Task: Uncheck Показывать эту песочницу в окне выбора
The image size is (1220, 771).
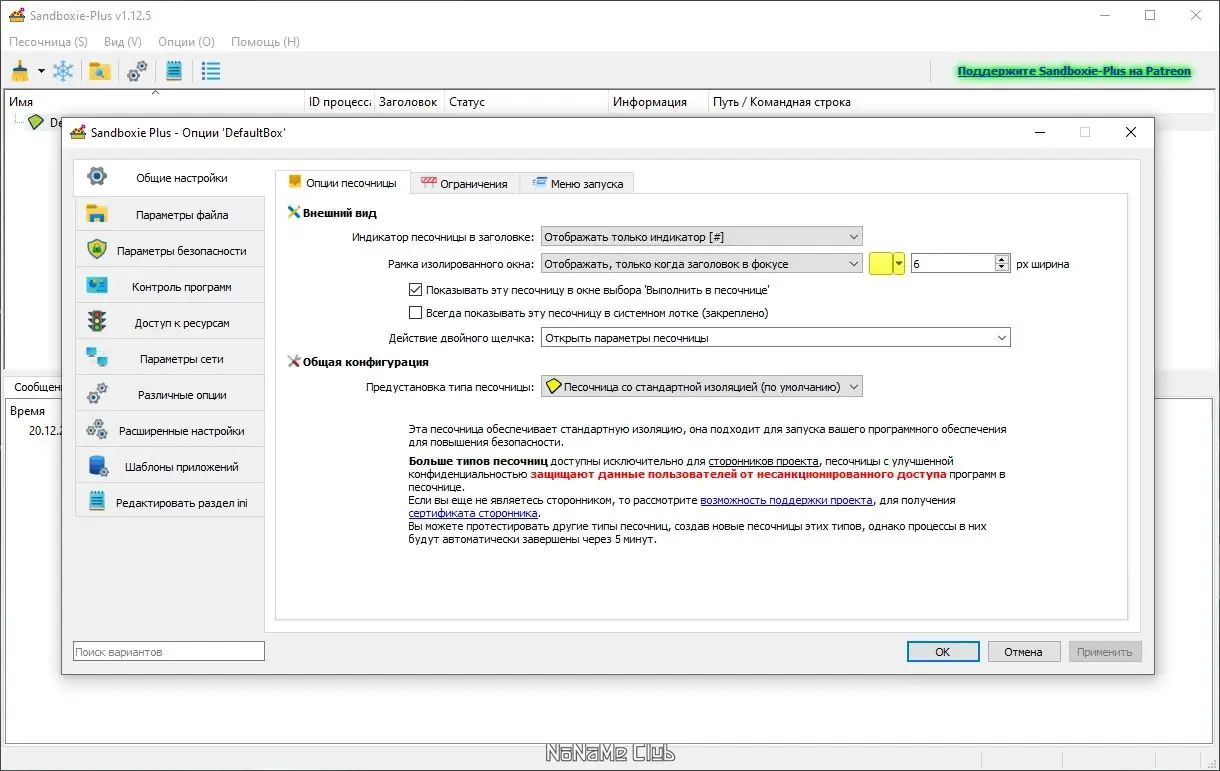Action: pos(416,290)
